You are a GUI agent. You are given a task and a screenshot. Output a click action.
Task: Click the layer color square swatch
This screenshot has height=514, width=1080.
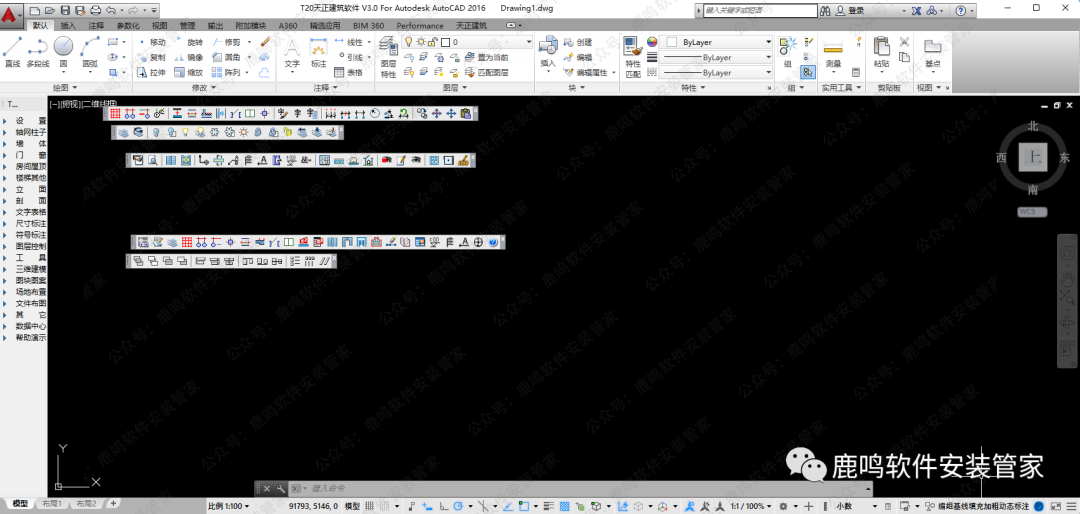[x=445, y=42]
